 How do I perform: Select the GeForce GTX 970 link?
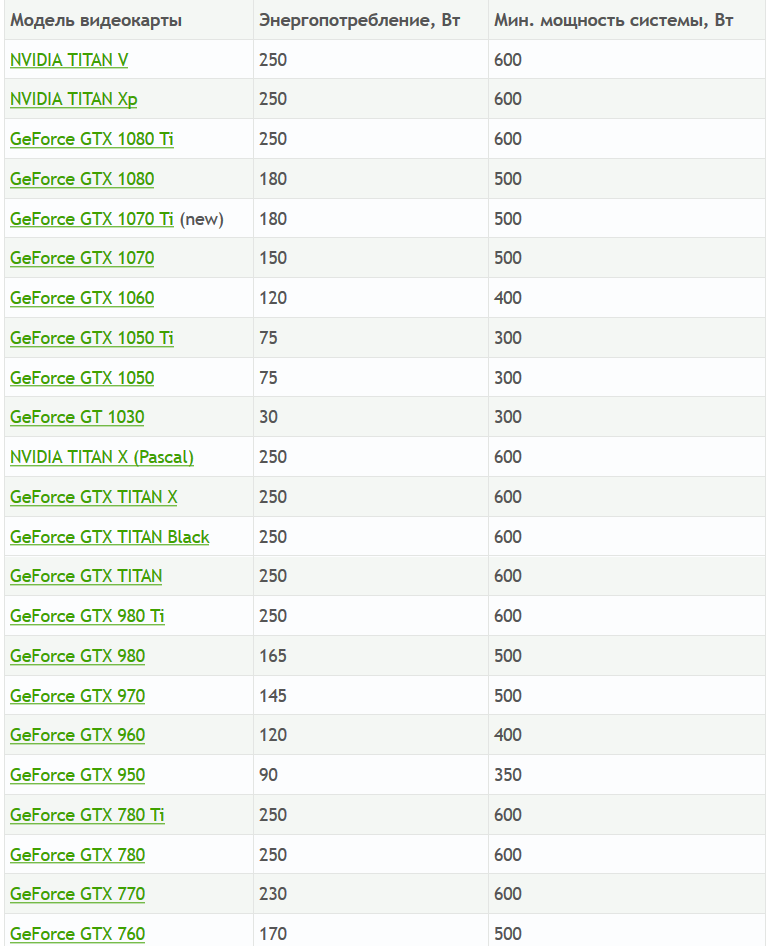point(77,696)
